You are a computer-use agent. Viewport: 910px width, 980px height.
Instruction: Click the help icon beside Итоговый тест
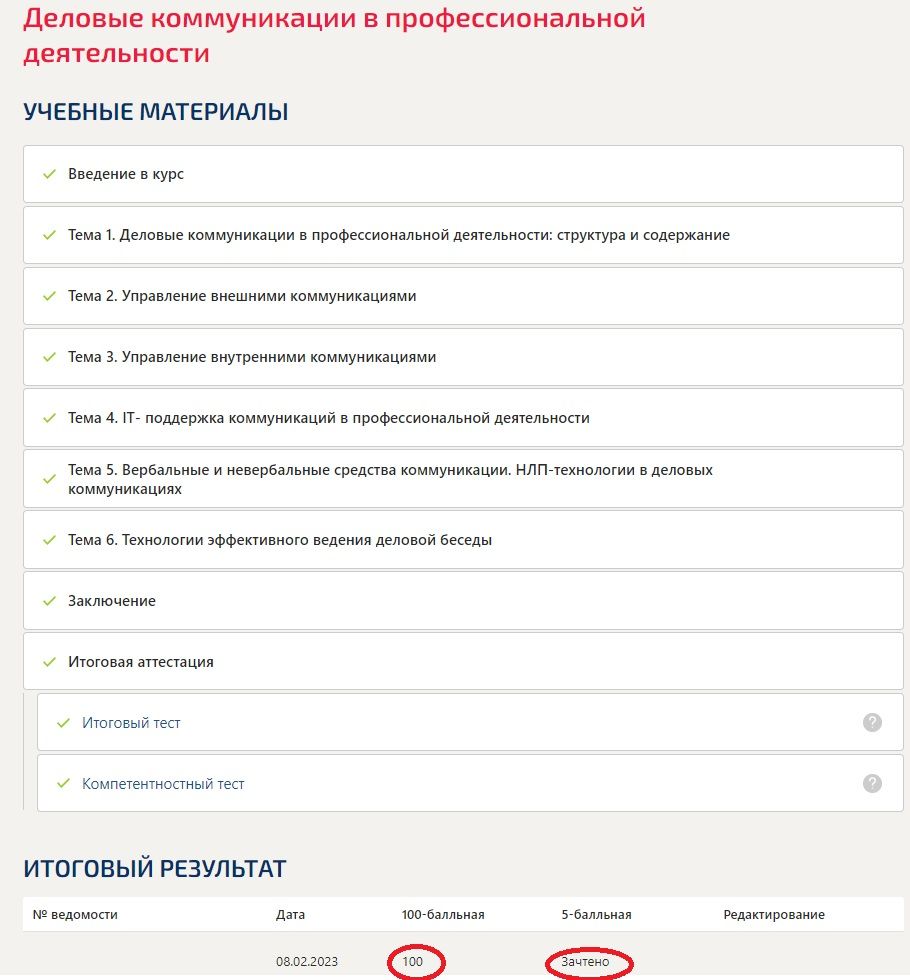point(872,722)
